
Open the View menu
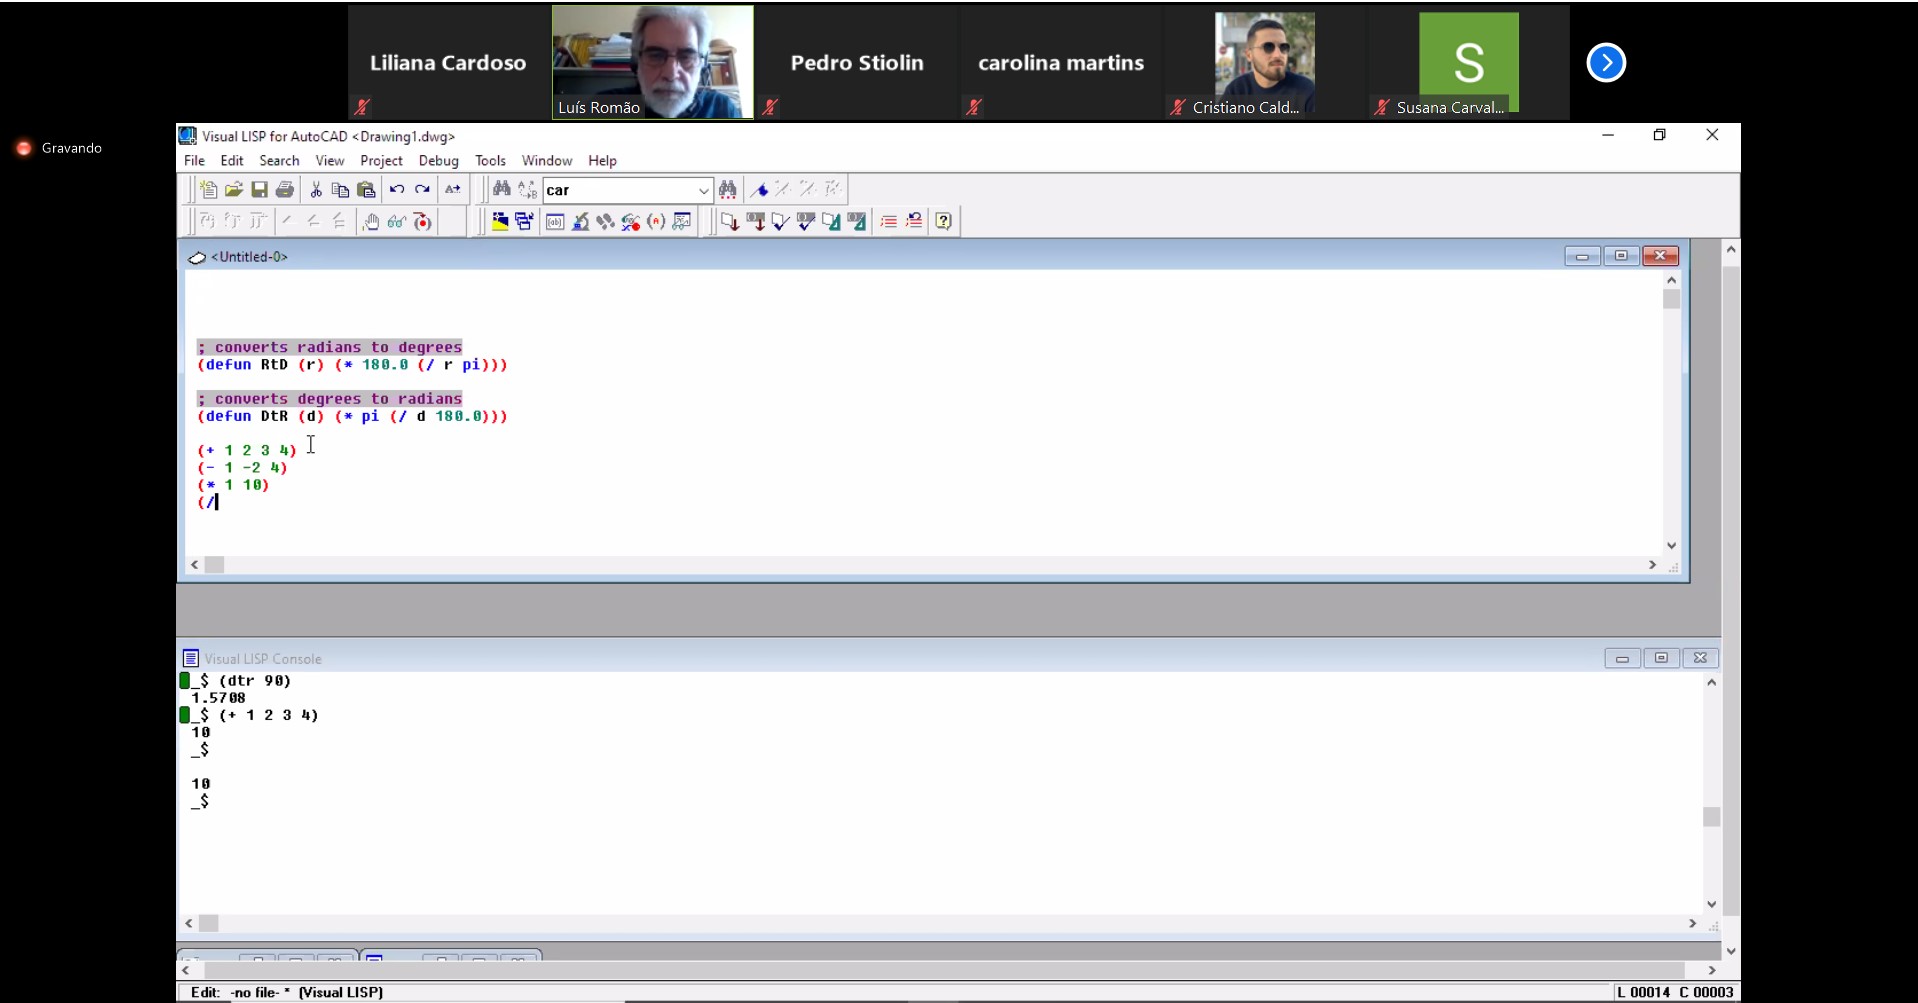(330, 160)
